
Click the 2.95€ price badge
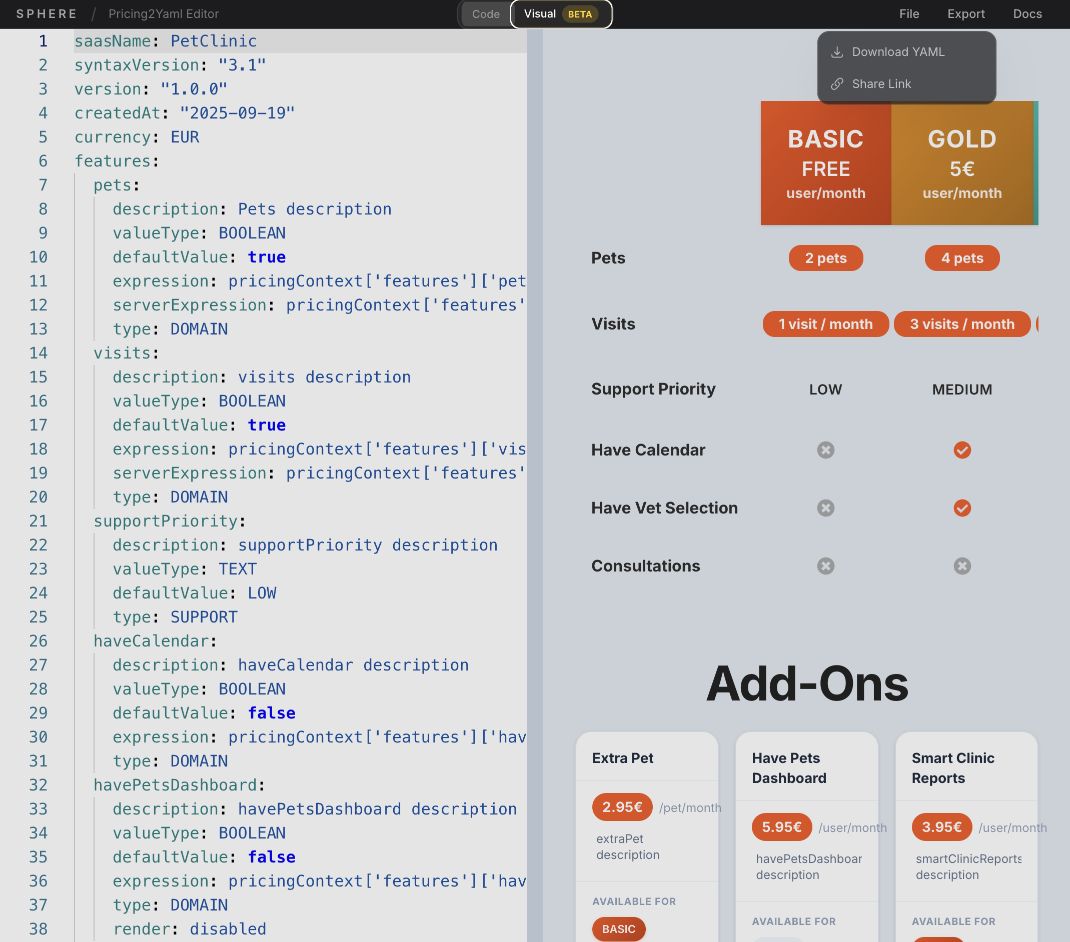click(x=622, y=807)
